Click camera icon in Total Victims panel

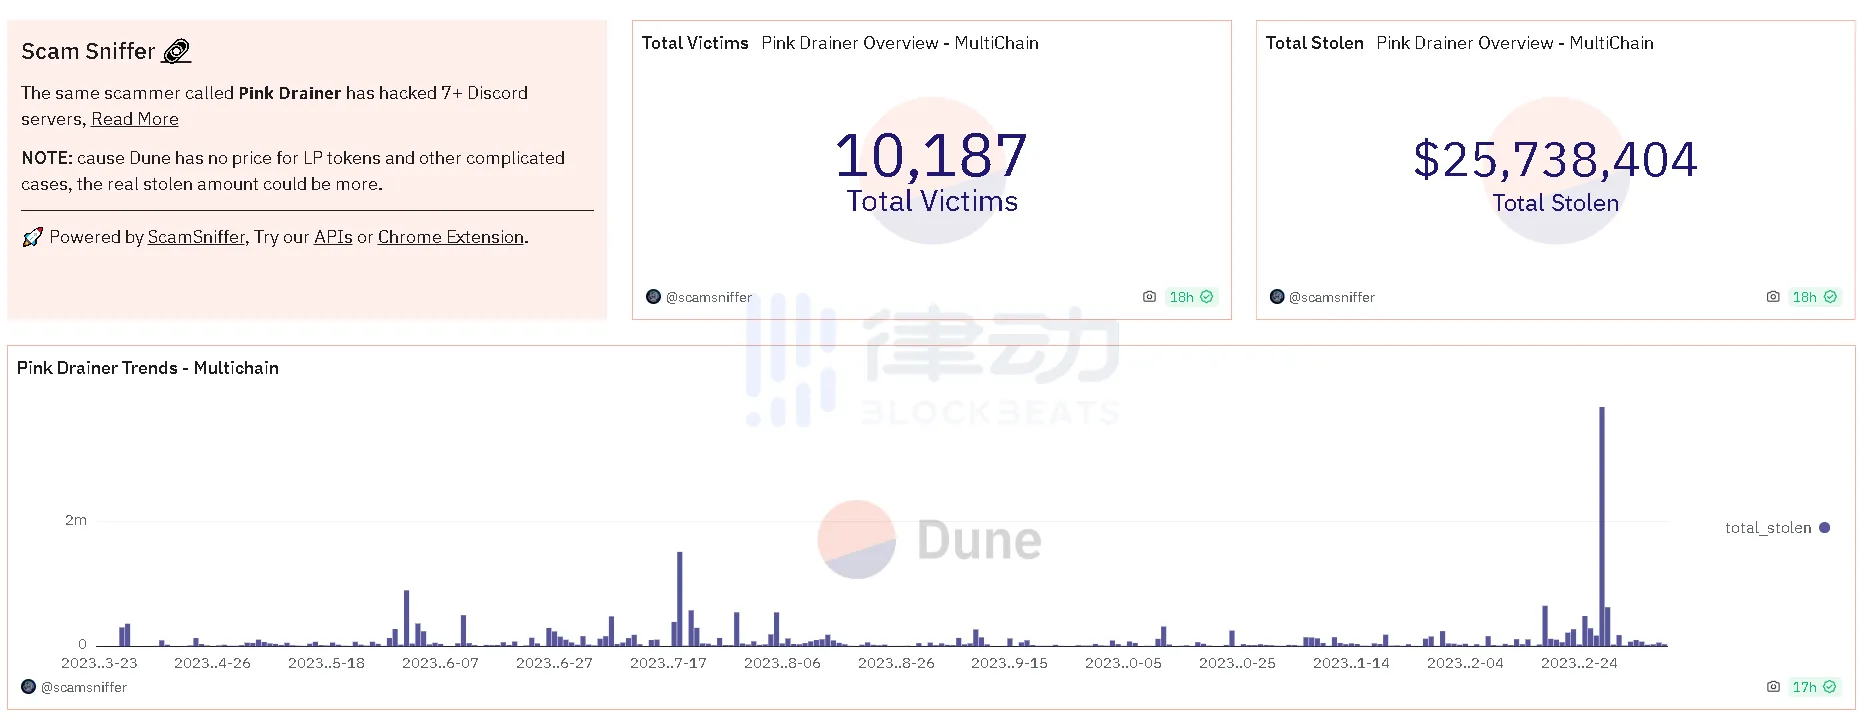coord(1149,297)
